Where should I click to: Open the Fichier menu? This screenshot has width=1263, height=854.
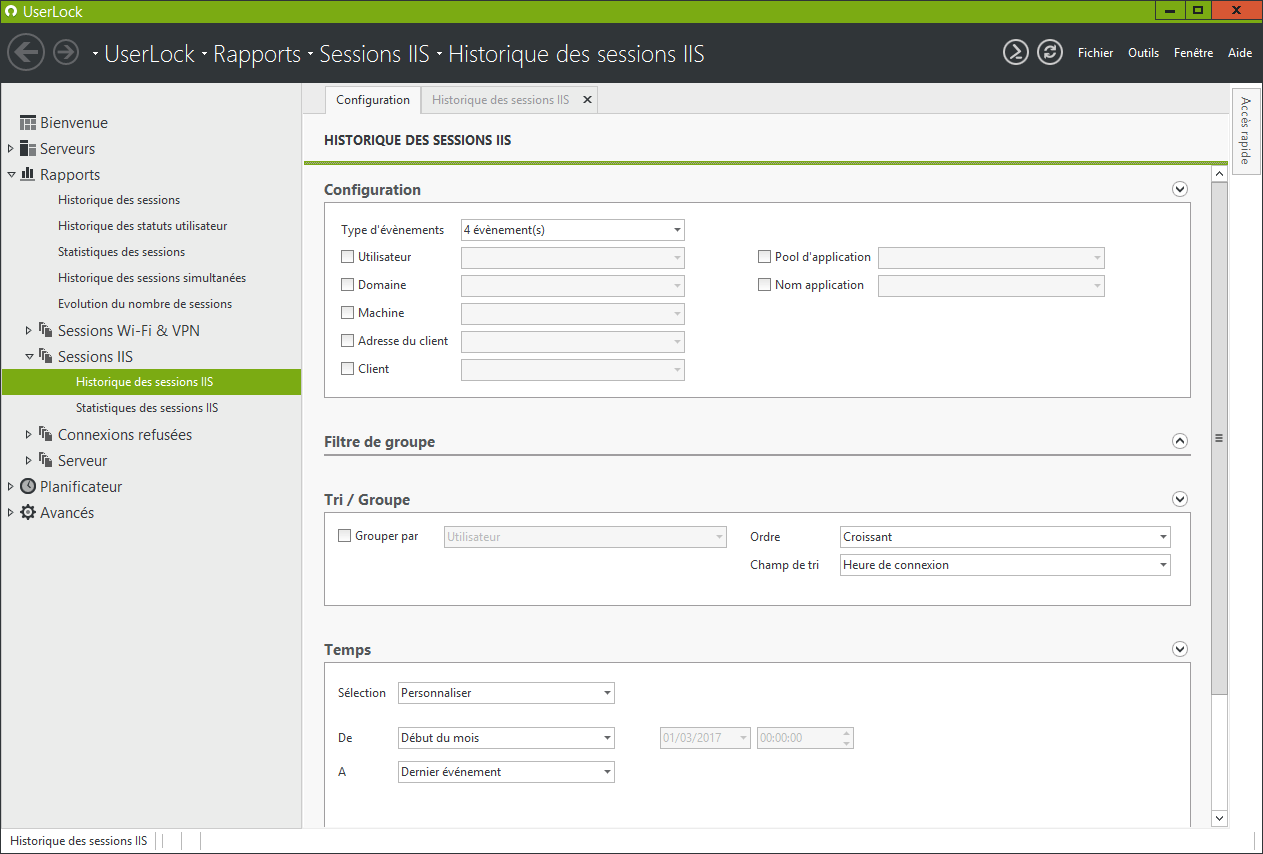pos(1095,53)
